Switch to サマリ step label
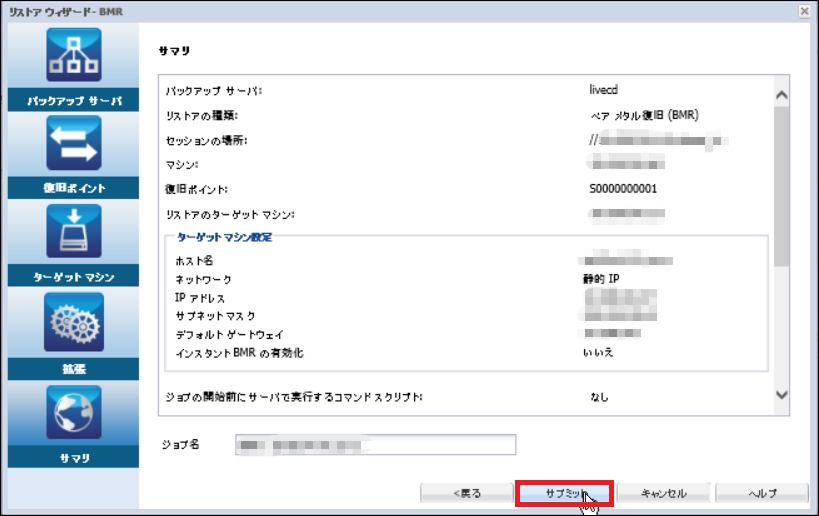The image size is (819, 516). 74,458
